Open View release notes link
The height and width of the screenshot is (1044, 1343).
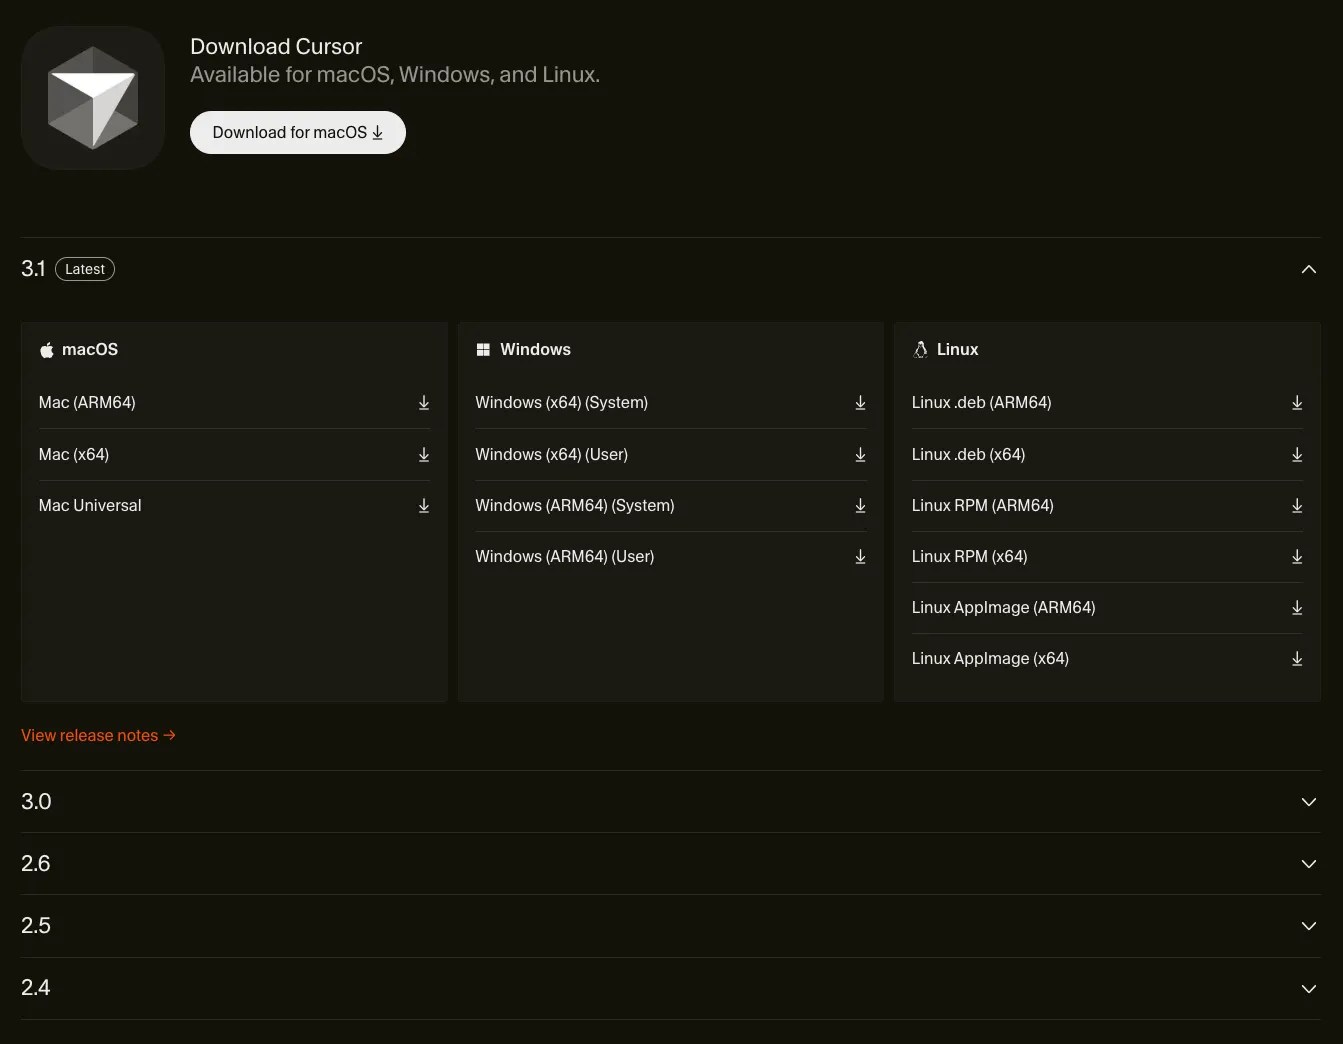98,735
